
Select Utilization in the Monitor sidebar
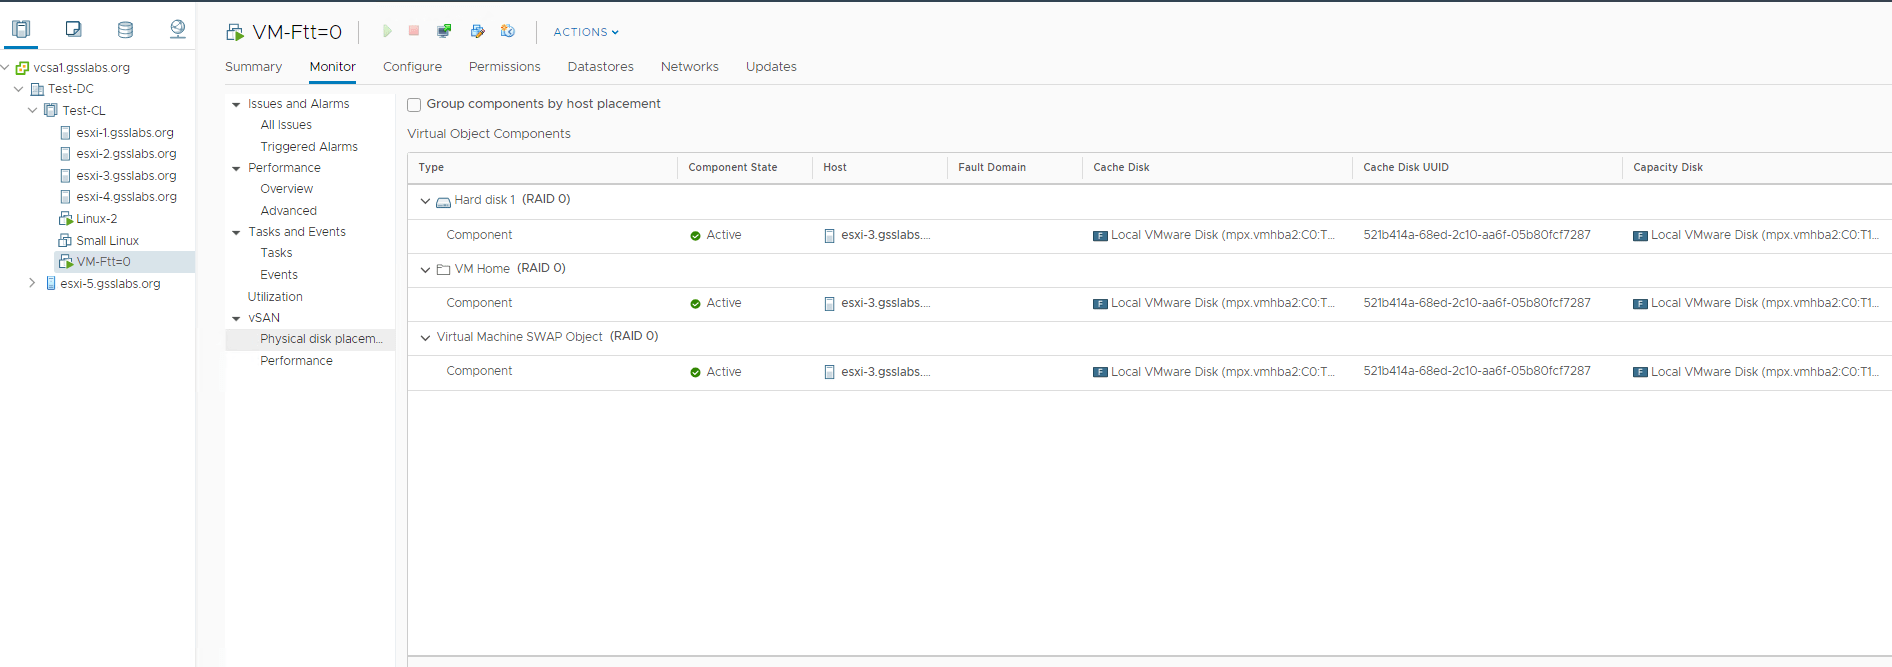click(275, 297)
